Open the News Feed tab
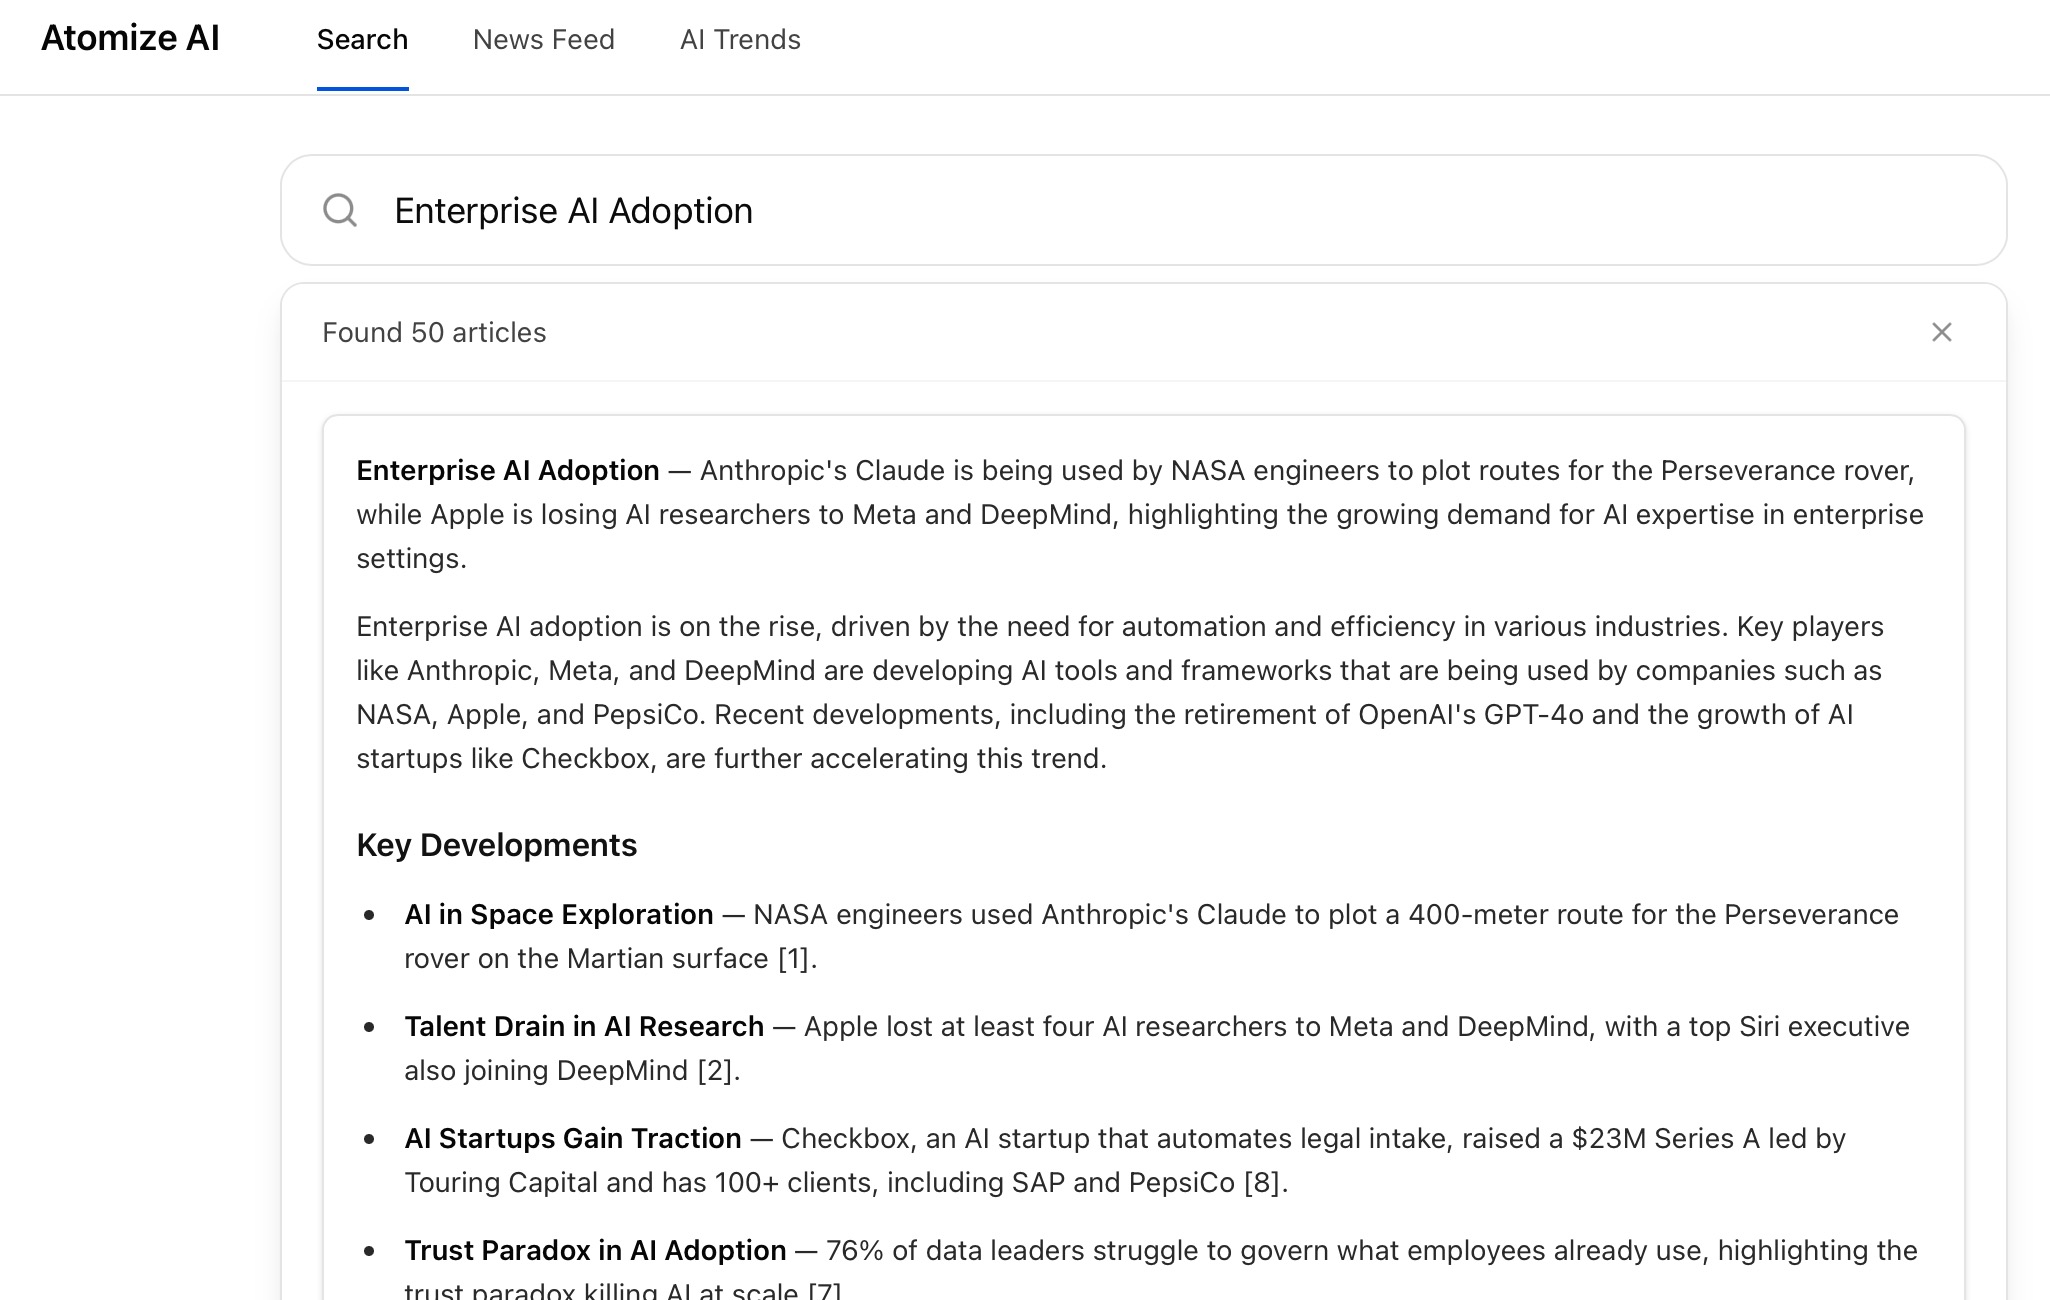The height and width of the screenshot is (1300, 2050). pos(543,40)
